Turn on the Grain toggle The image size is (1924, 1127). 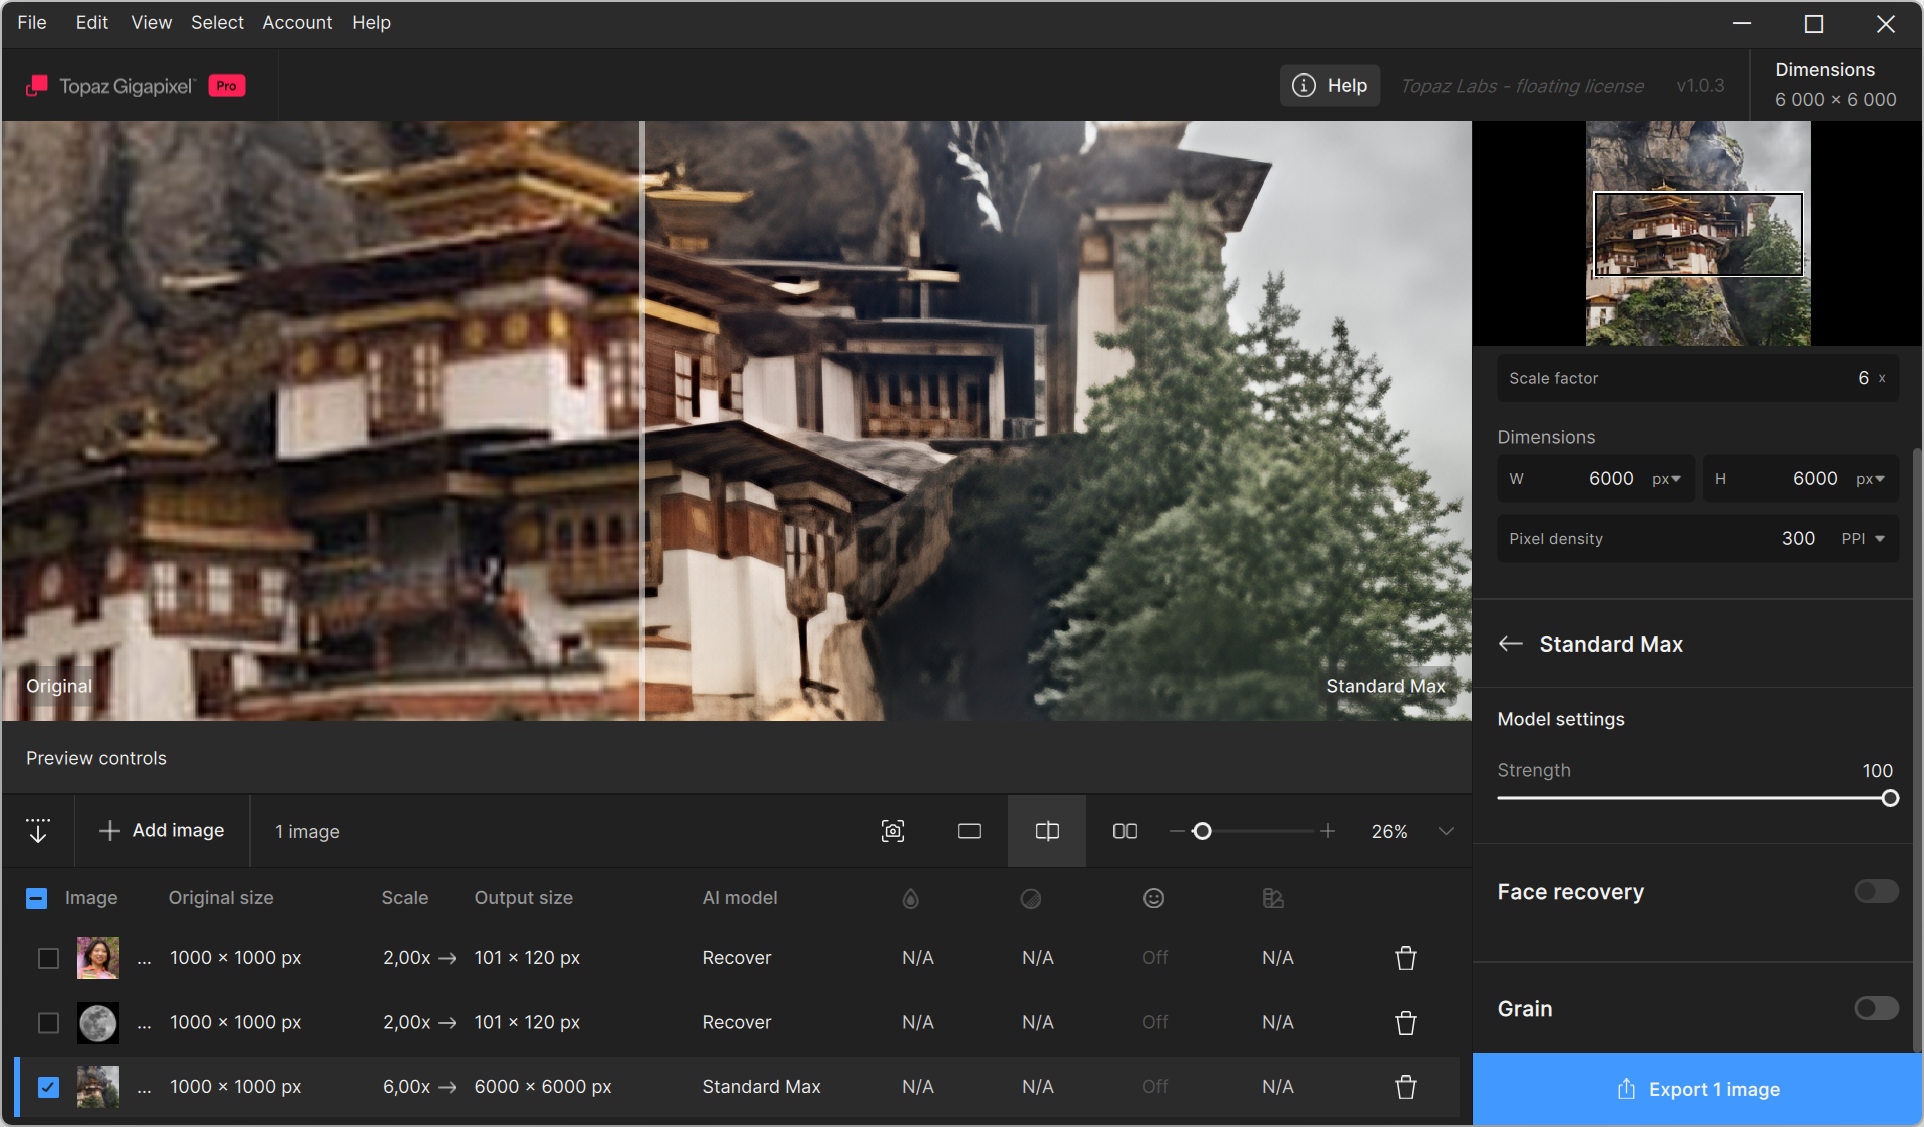[1875, 1008]
